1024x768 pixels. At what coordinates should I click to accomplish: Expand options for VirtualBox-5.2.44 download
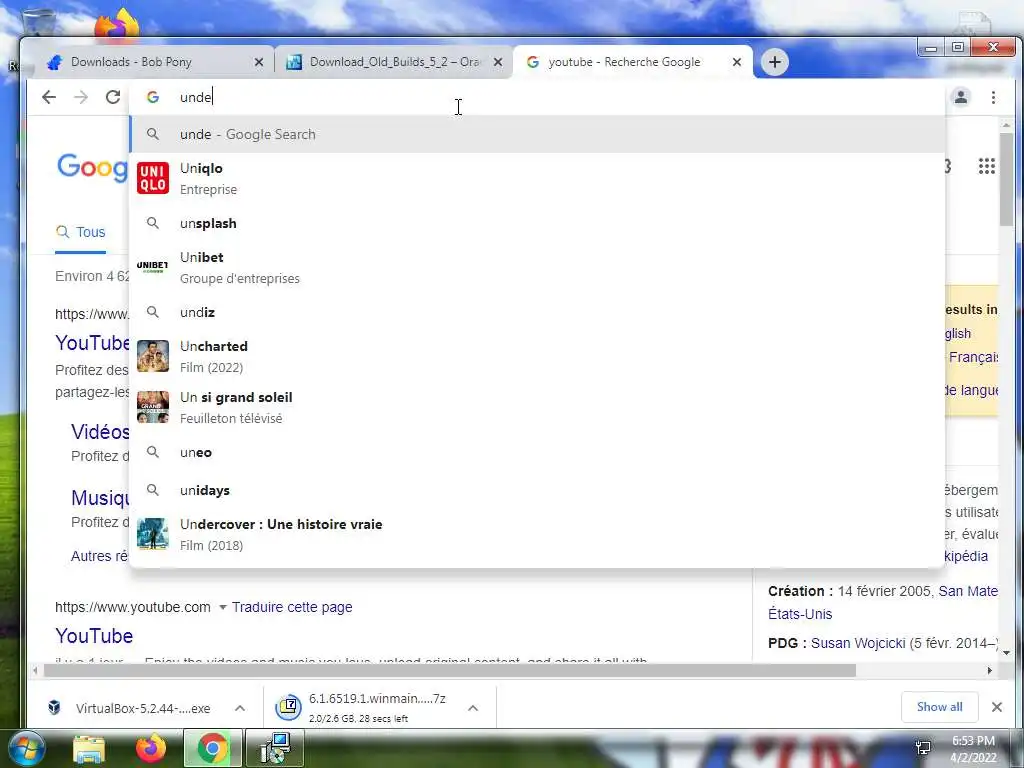tap(240, 708)
